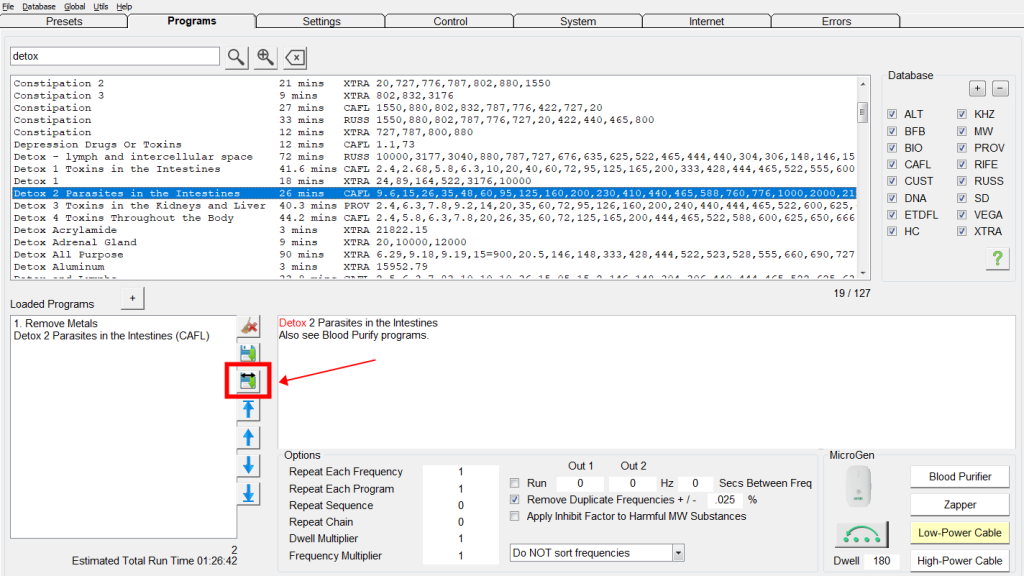
Task: Toggle Remove Duplicate Frequencies checkbox
Action: [x=515, y=499]
